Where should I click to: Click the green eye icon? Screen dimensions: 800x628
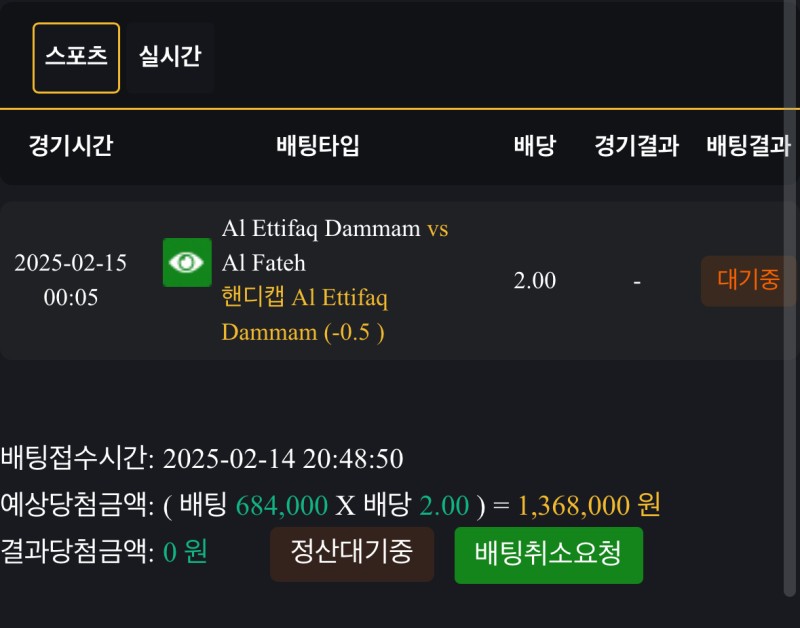click(x=187, y=262)
